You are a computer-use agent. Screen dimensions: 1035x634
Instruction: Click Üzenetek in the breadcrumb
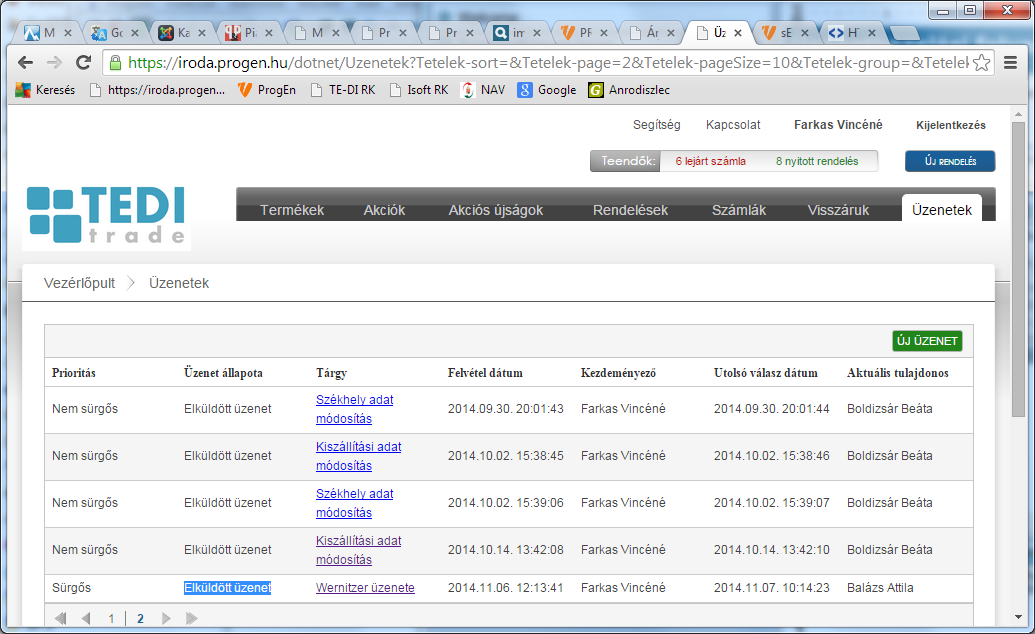pyautogui.click(x=179, y=283)
